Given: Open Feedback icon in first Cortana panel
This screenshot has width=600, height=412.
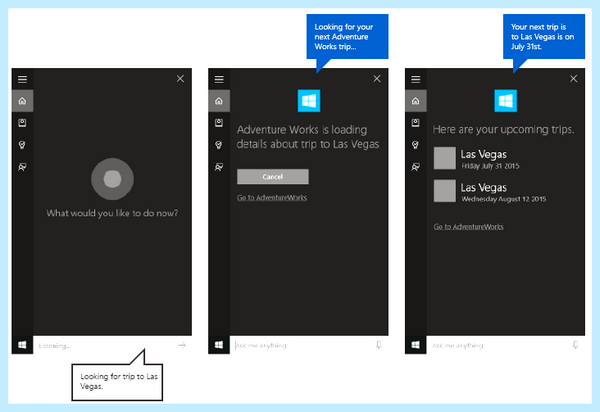Looking at the screenshot, I should pos(22,167).
